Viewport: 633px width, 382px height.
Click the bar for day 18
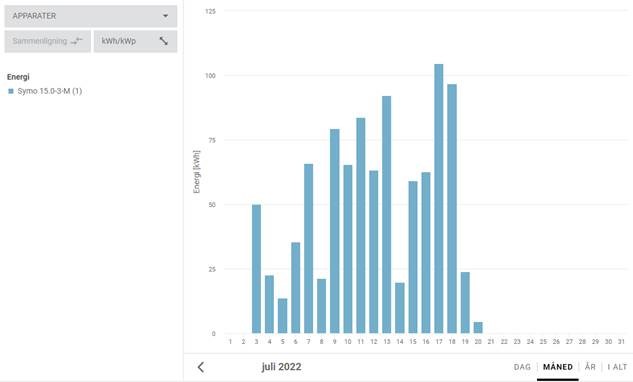click(452, 209)
